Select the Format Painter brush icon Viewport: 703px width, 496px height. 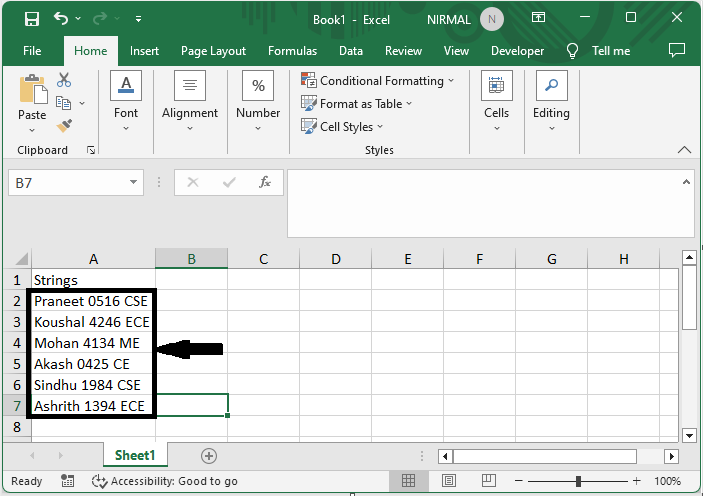[64, 126]
